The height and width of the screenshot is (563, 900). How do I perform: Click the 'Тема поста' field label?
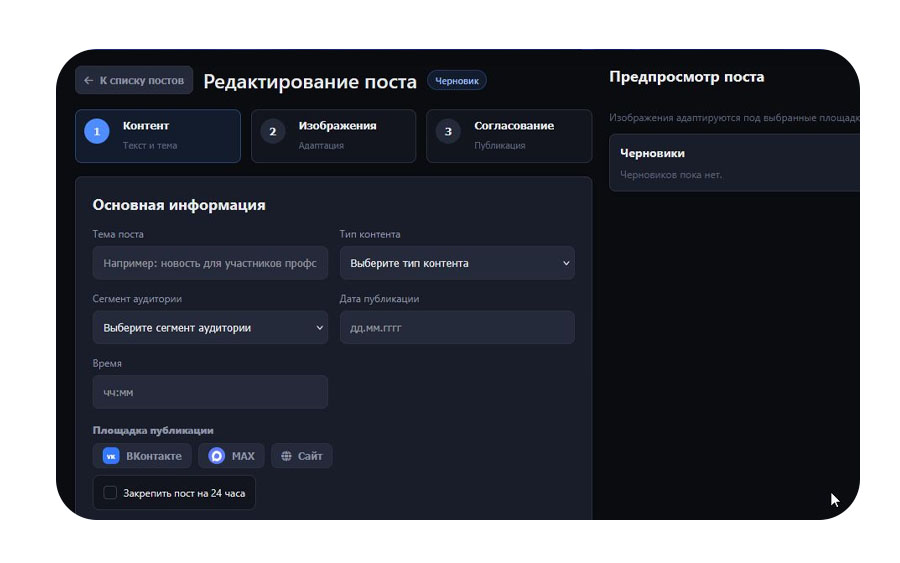(118, 234)
